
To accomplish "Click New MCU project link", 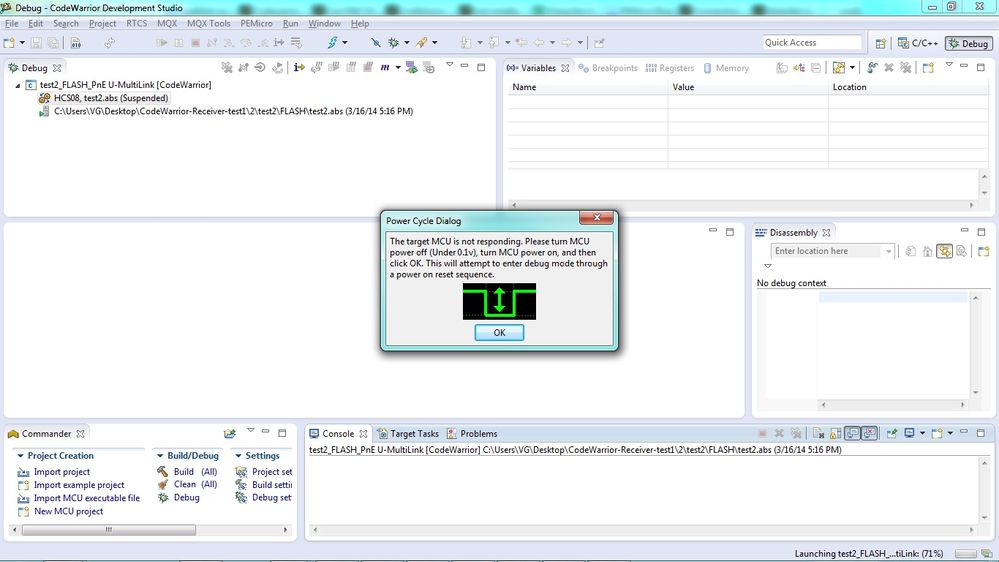I will [x=68, y=512].
